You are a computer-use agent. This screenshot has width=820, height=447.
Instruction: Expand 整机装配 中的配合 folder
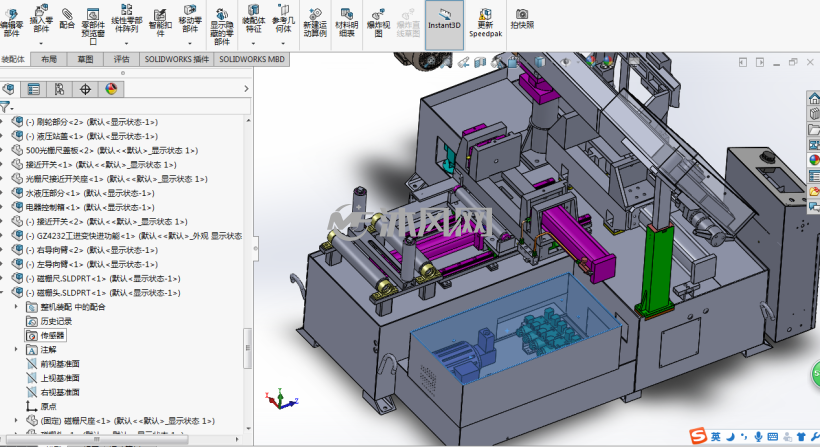click(16, 307)
